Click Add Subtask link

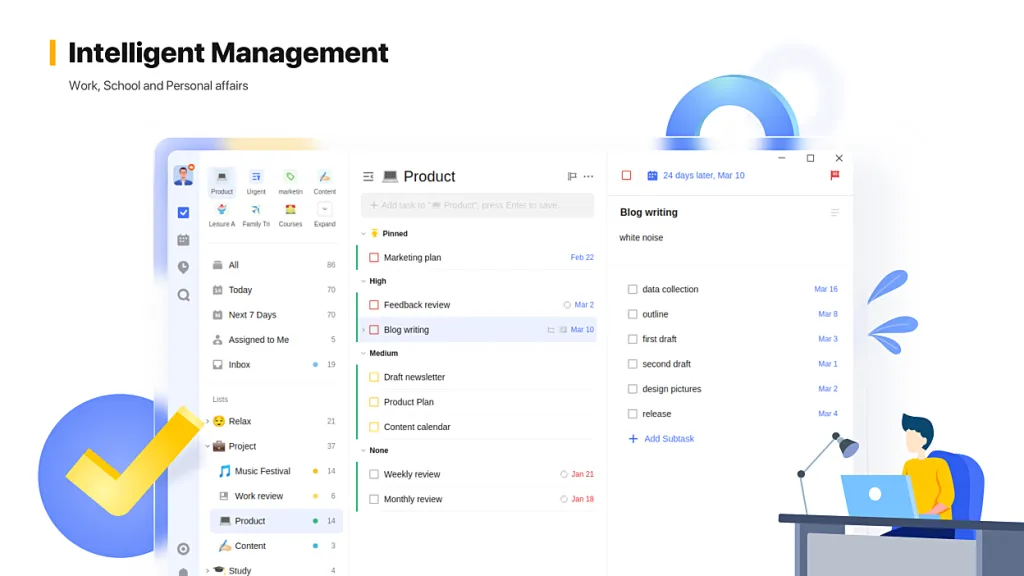point(668,439)
